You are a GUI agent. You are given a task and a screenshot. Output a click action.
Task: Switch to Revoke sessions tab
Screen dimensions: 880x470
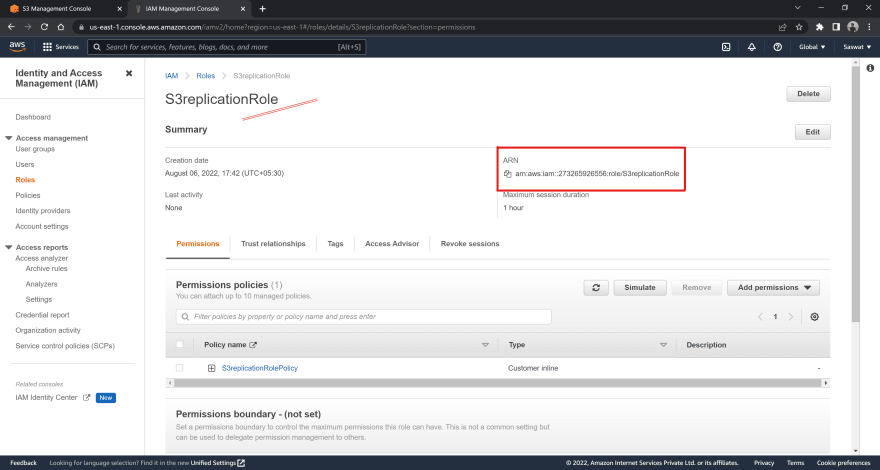[470, 244]
